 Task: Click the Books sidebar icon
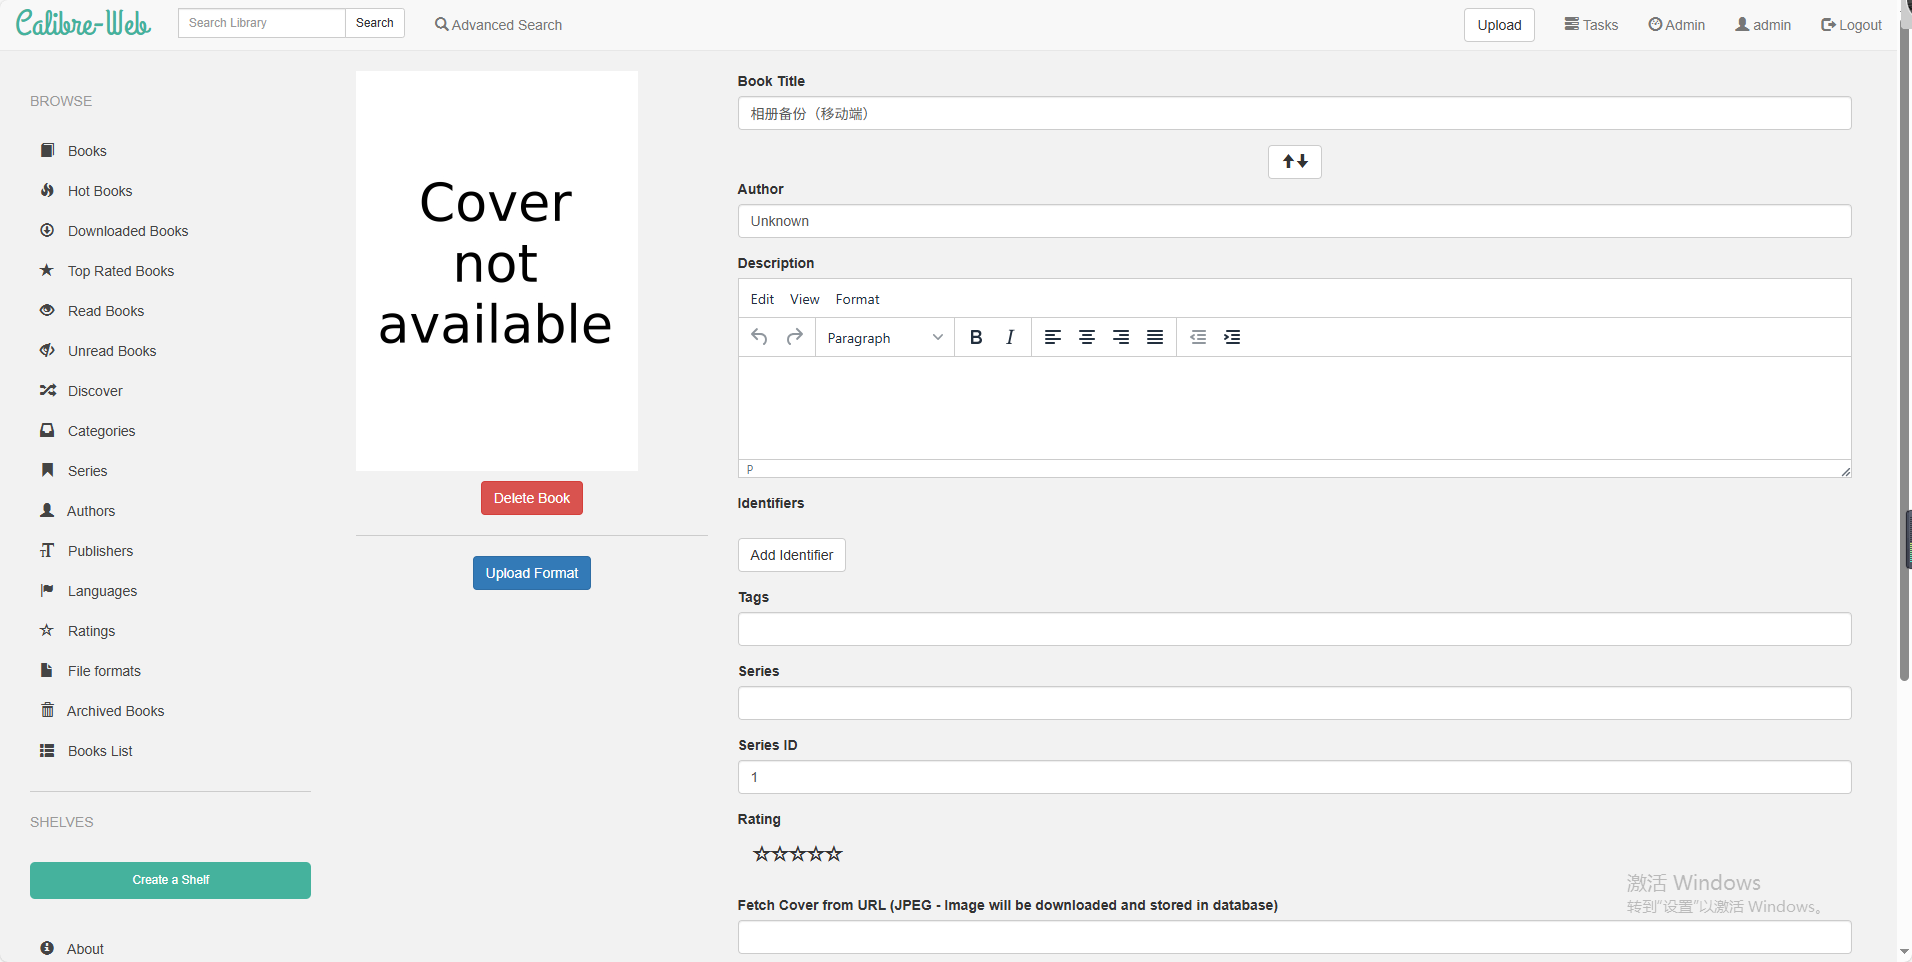tap(47, 150)
